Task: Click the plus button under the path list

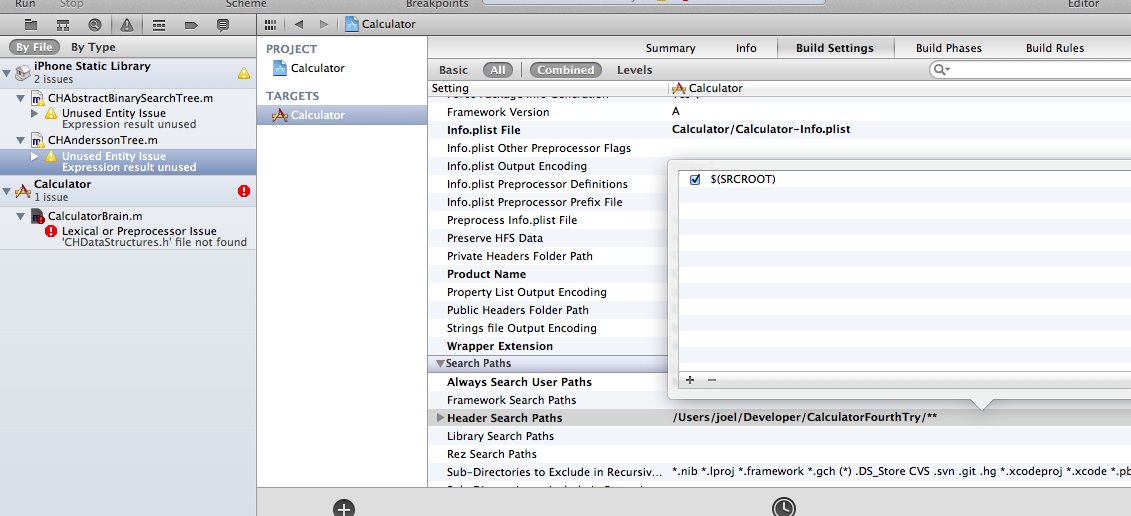Action: [690, 380]
